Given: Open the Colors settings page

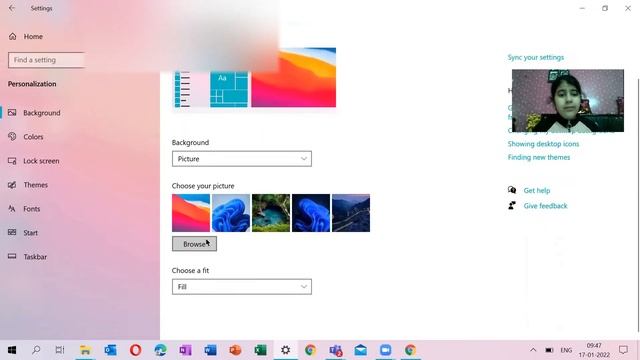Looking at the screenshot, I should (26, 137).
